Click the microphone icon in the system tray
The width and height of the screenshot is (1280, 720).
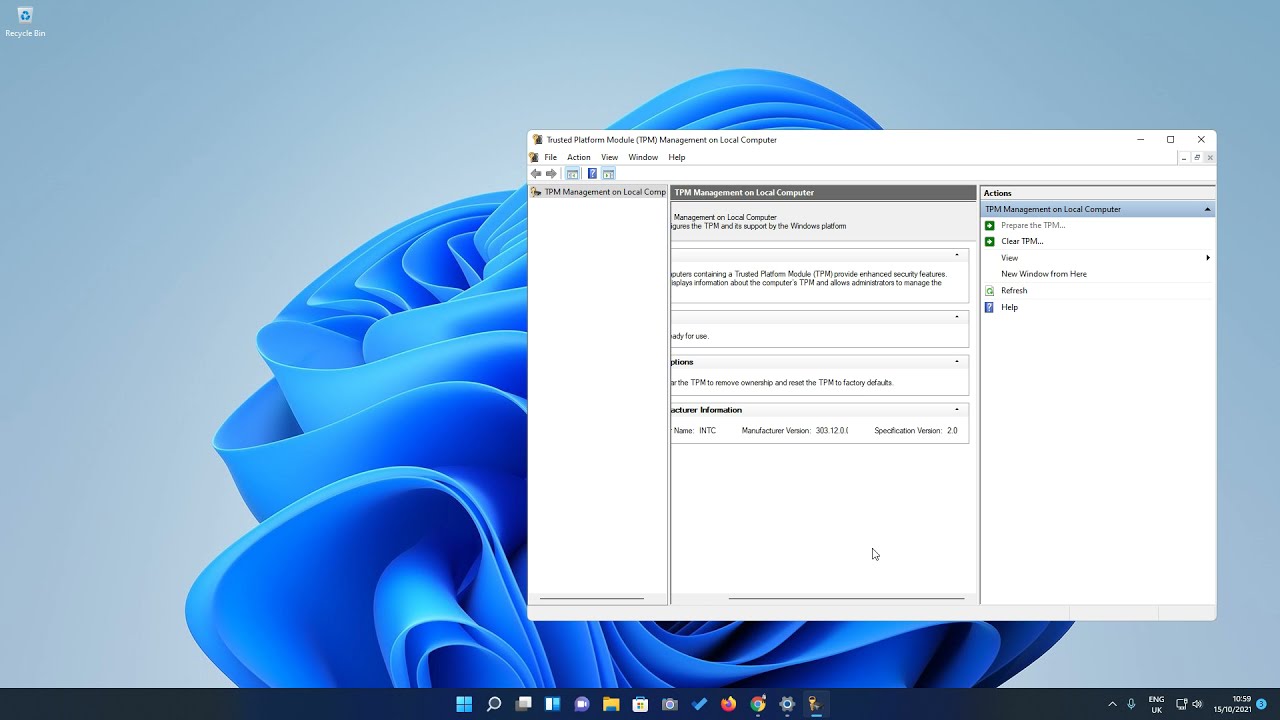(x=1131, y=704)
